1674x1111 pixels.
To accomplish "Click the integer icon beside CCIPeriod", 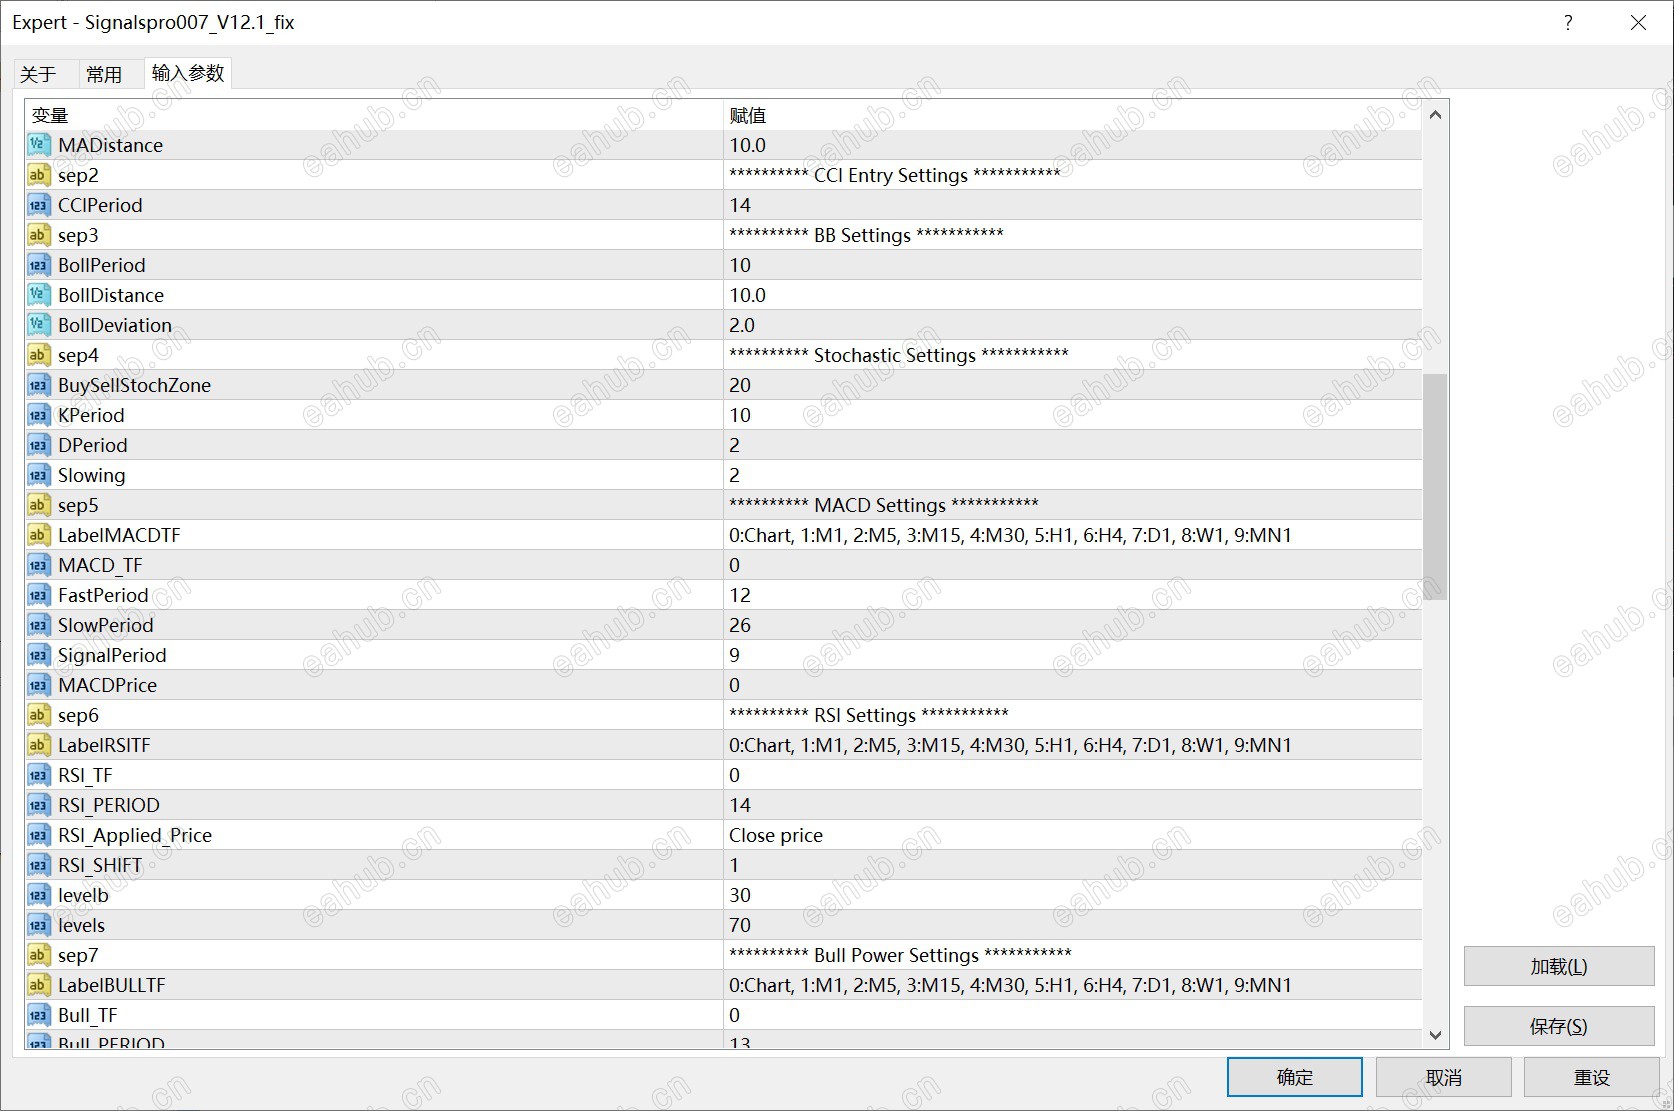I will click(38, 205).
